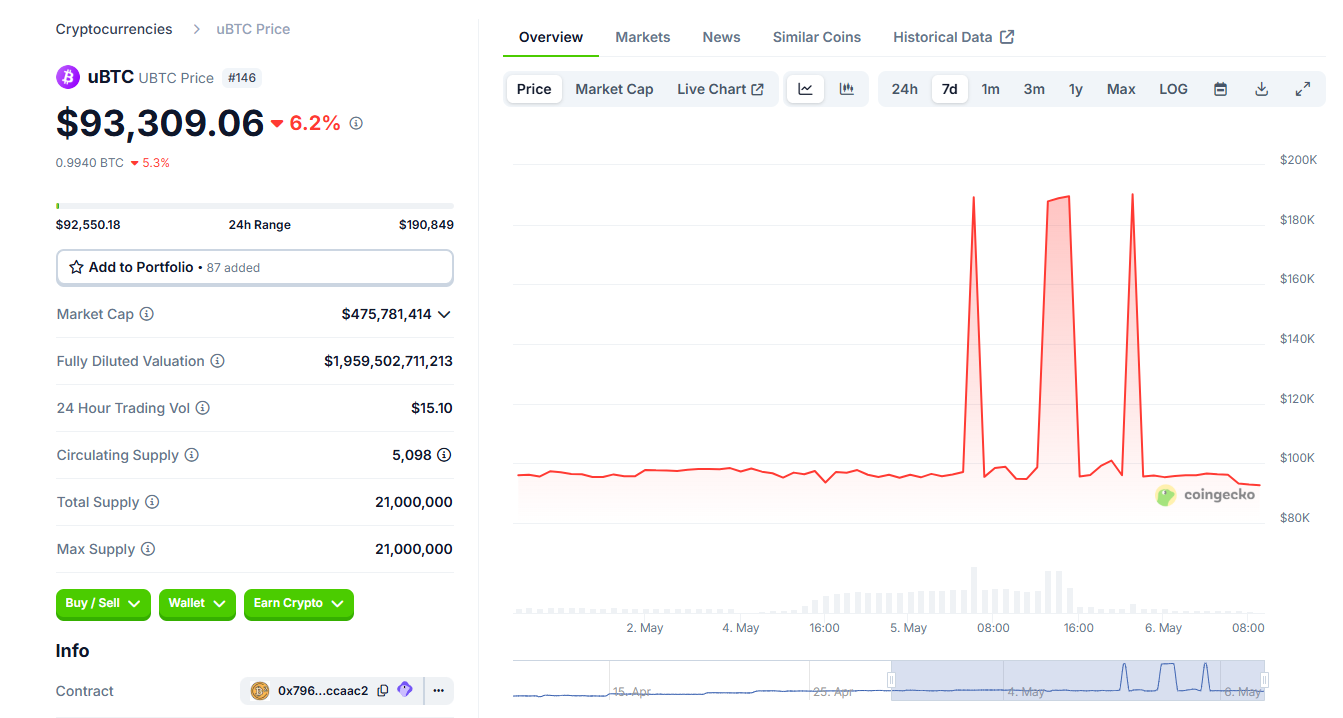Click selected range in chart navigator
This screenshot has width=1343, height=718.
1078,679
